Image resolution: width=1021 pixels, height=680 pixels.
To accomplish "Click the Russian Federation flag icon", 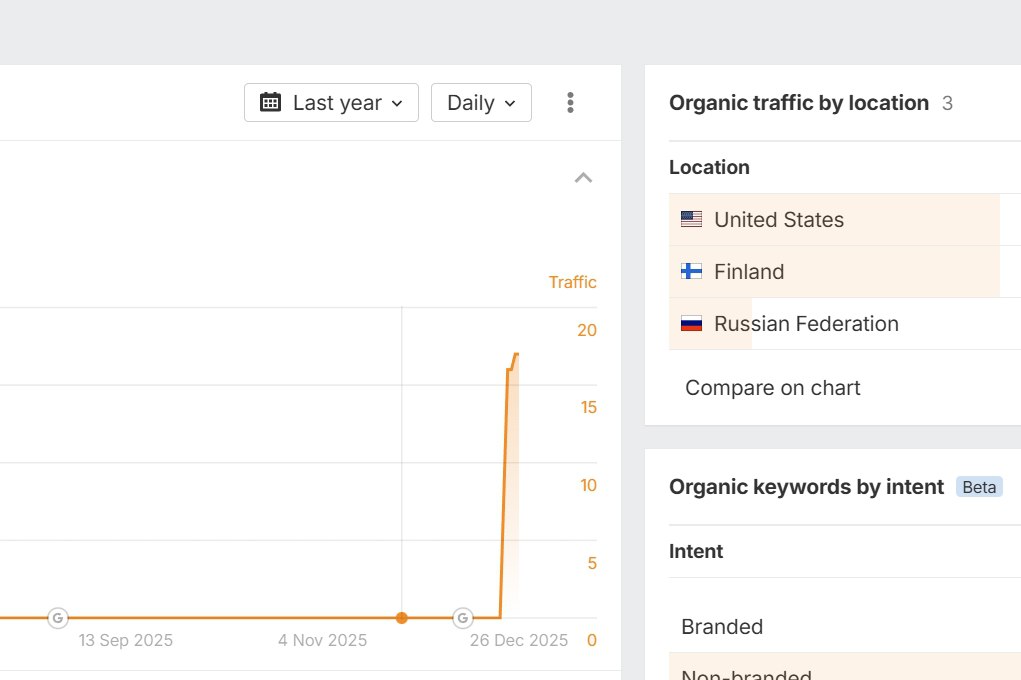I will pyautogui.click(x=691, y=324).
